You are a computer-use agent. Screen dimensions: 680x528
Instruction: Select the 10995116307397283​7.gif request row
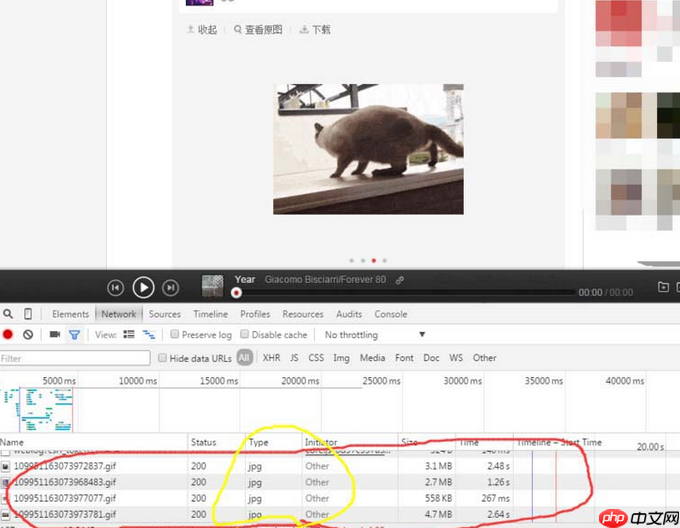point(58,465)
